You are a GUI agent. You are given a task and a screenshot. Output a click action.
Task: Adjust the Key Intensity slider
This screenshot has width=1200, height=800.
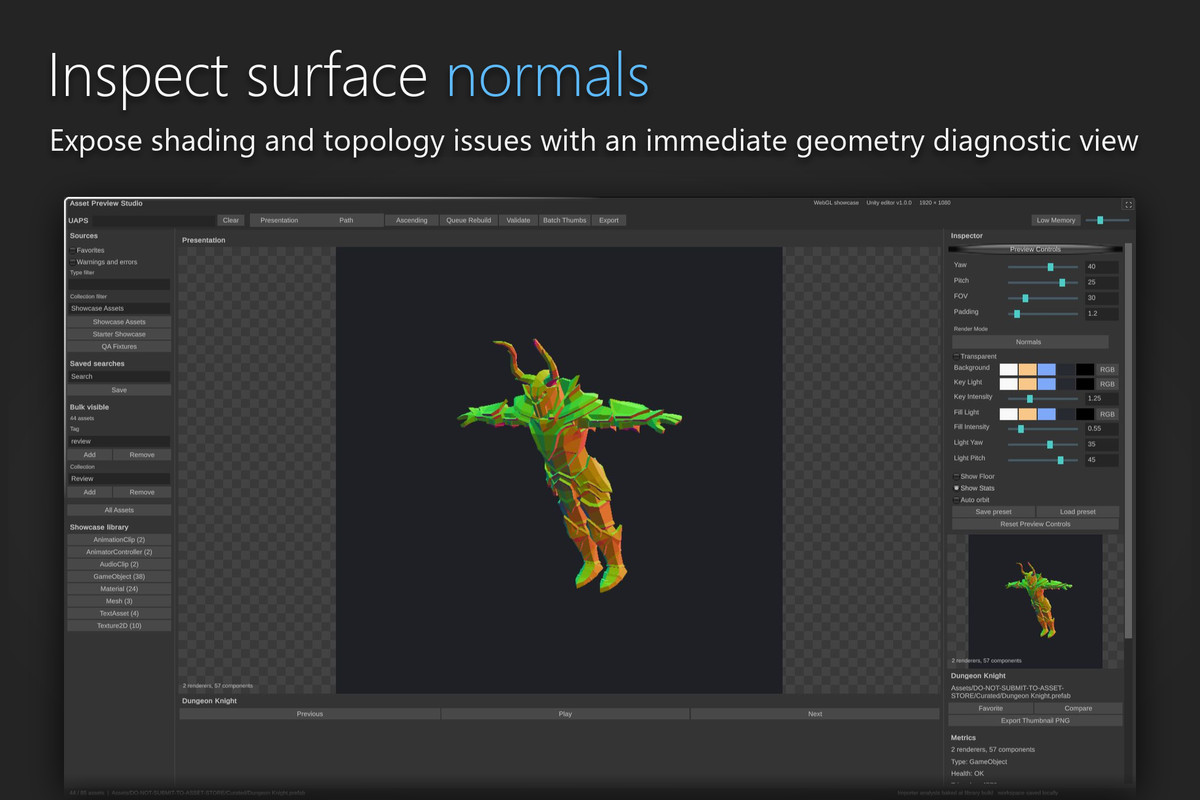(x=1043, y=398)
